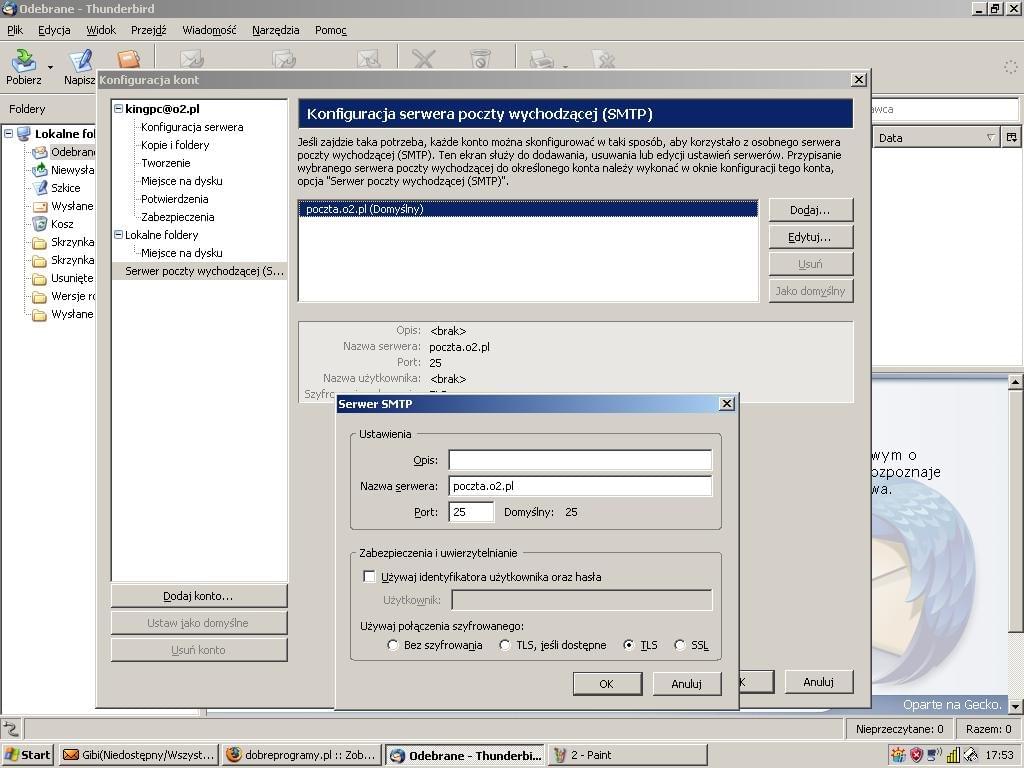Image resolution: width=1024 pixels, height=768 pixels.
Task: Click the message pane scrollbar down arrow
Action: point(1015,706)
